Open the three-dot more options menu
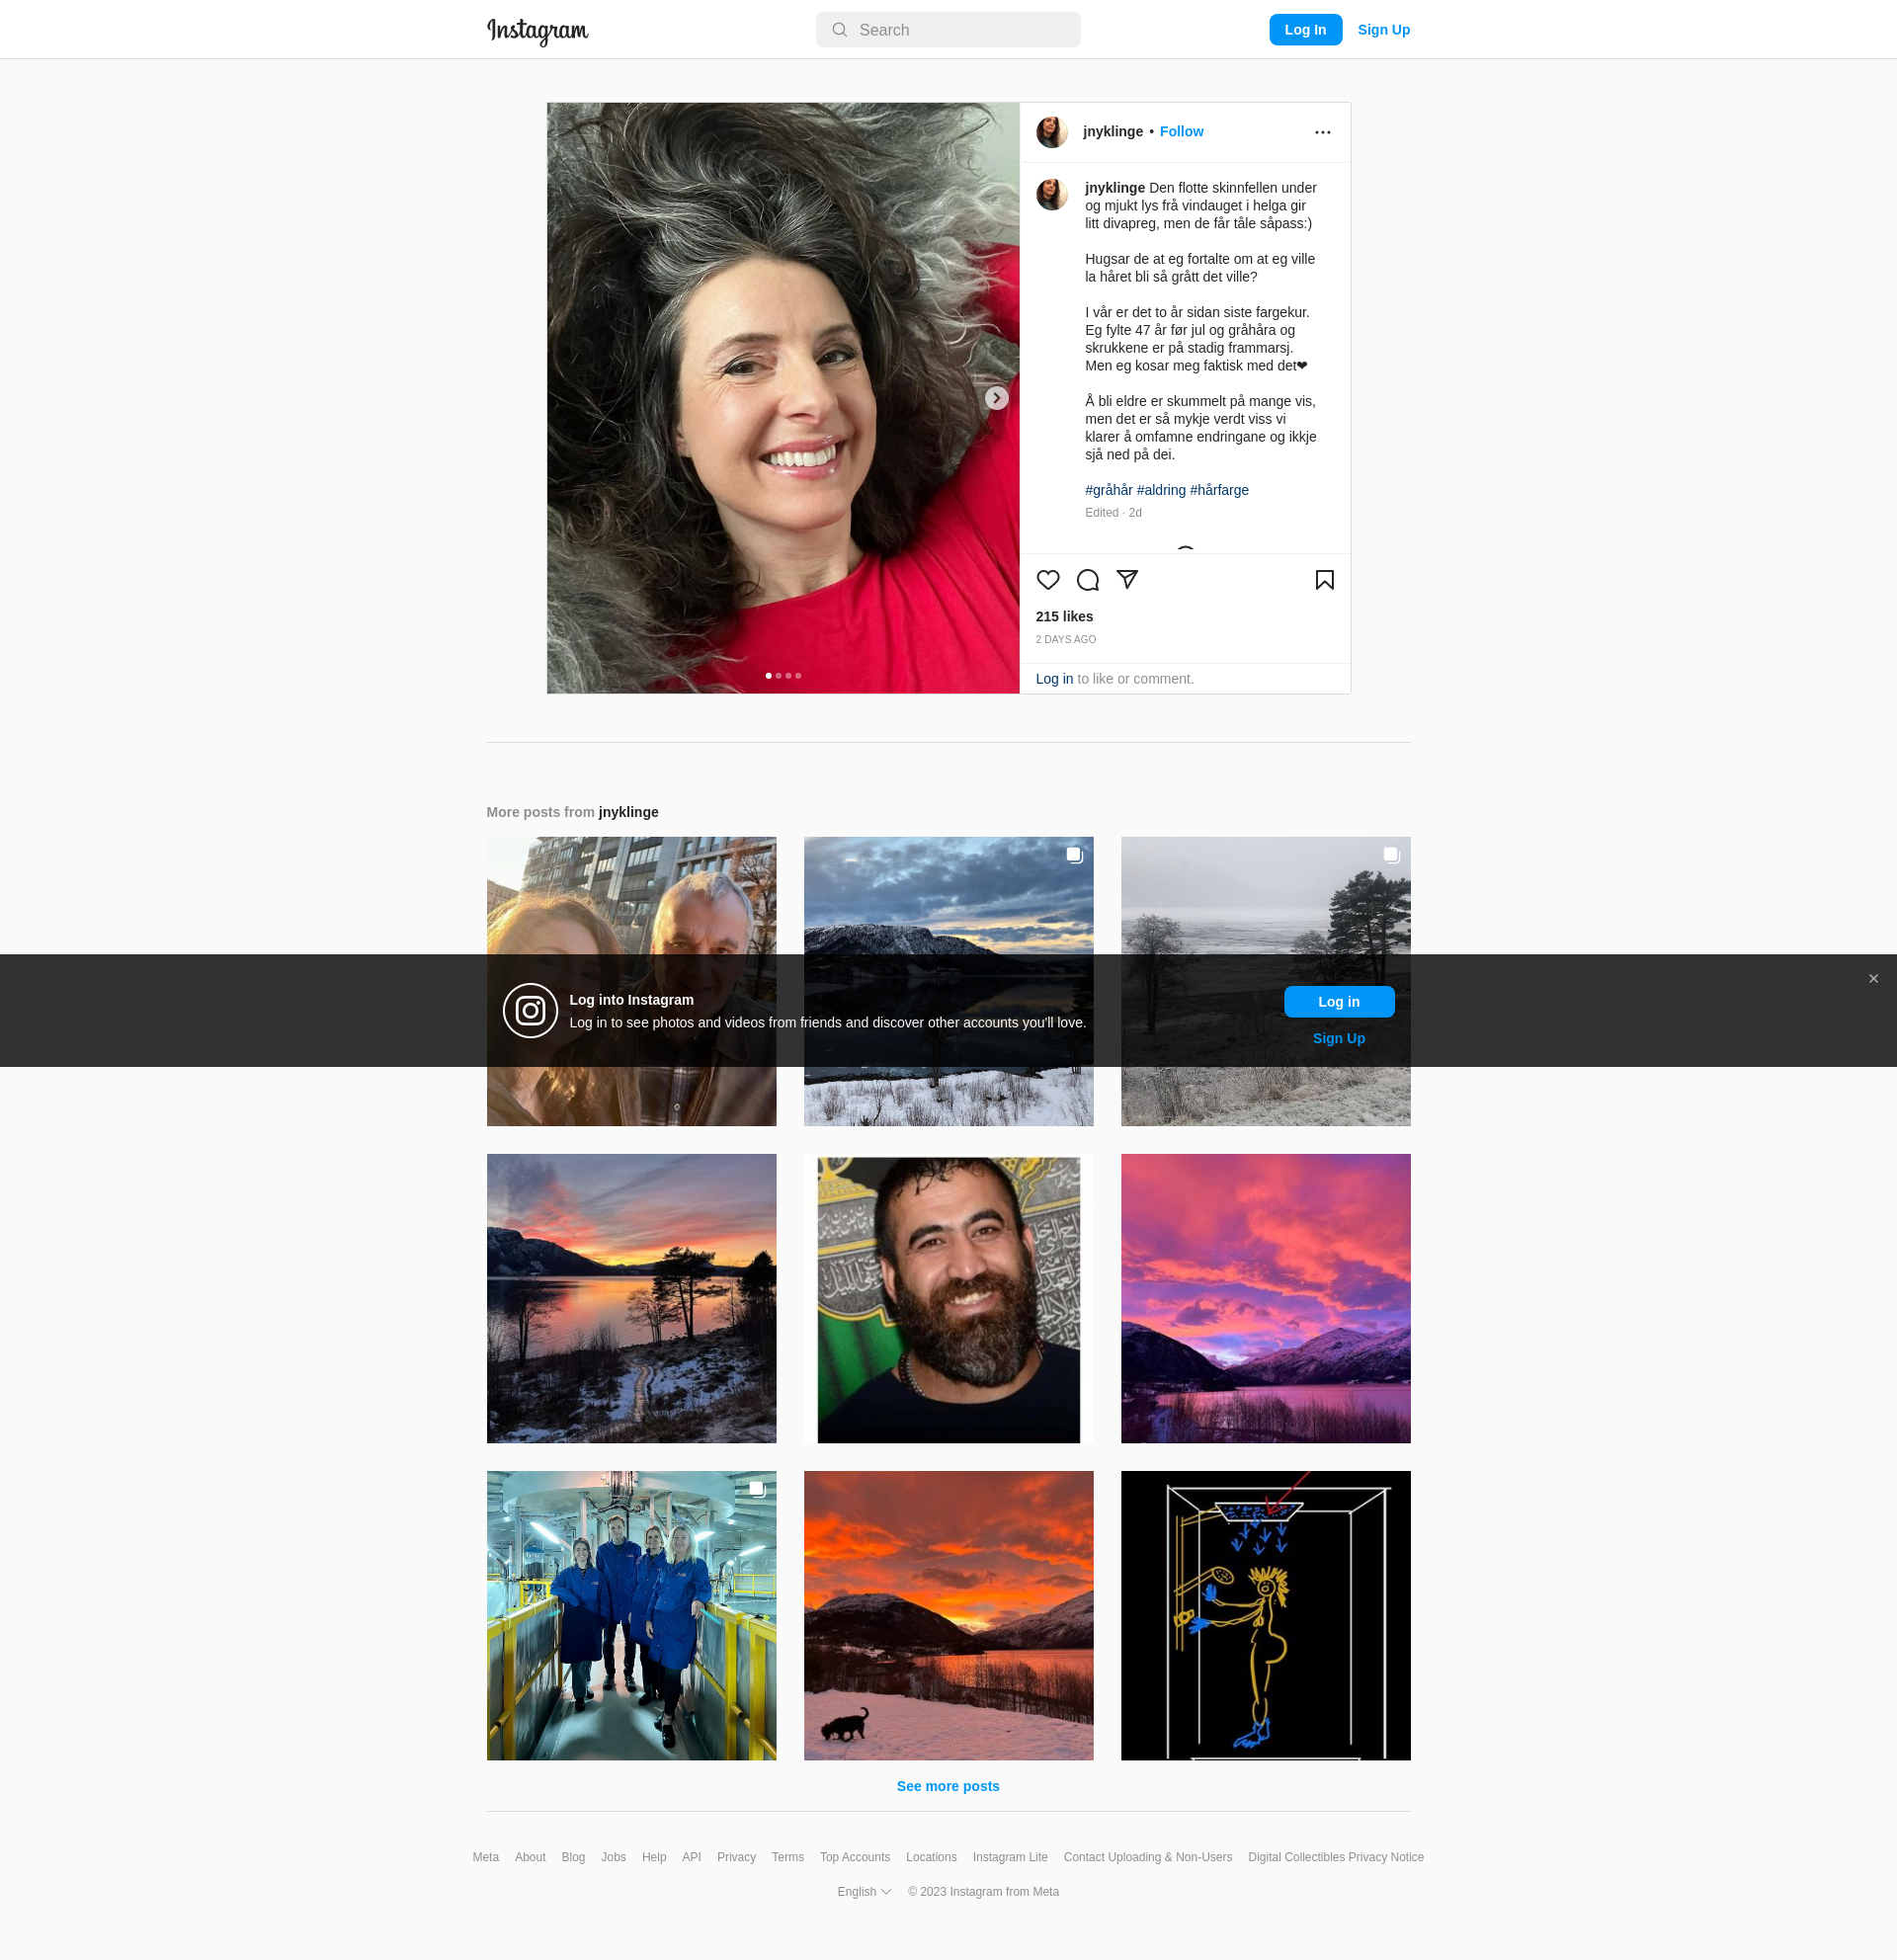The width and height of the screenshot is (1897, 1960). point(1323,132)
